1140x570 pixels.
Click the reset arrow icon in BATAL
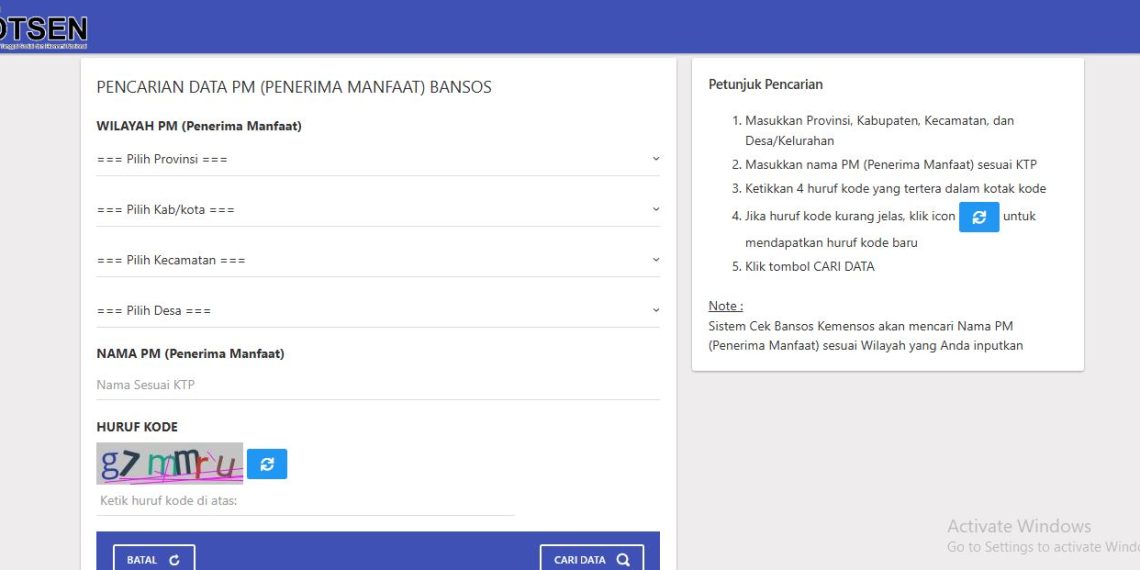pyautogui.click(x=174, y=561)
